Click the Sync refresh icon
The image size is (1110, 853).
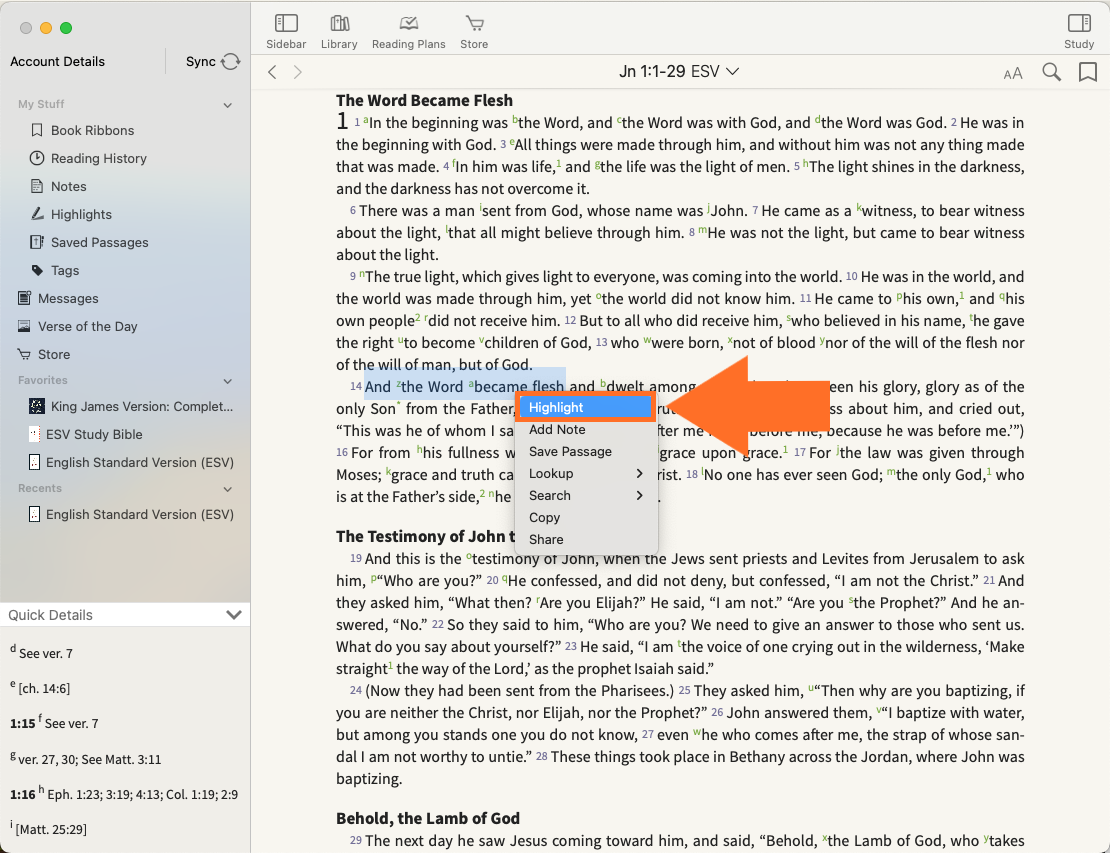pyautogui.click(x=231, y=62)
